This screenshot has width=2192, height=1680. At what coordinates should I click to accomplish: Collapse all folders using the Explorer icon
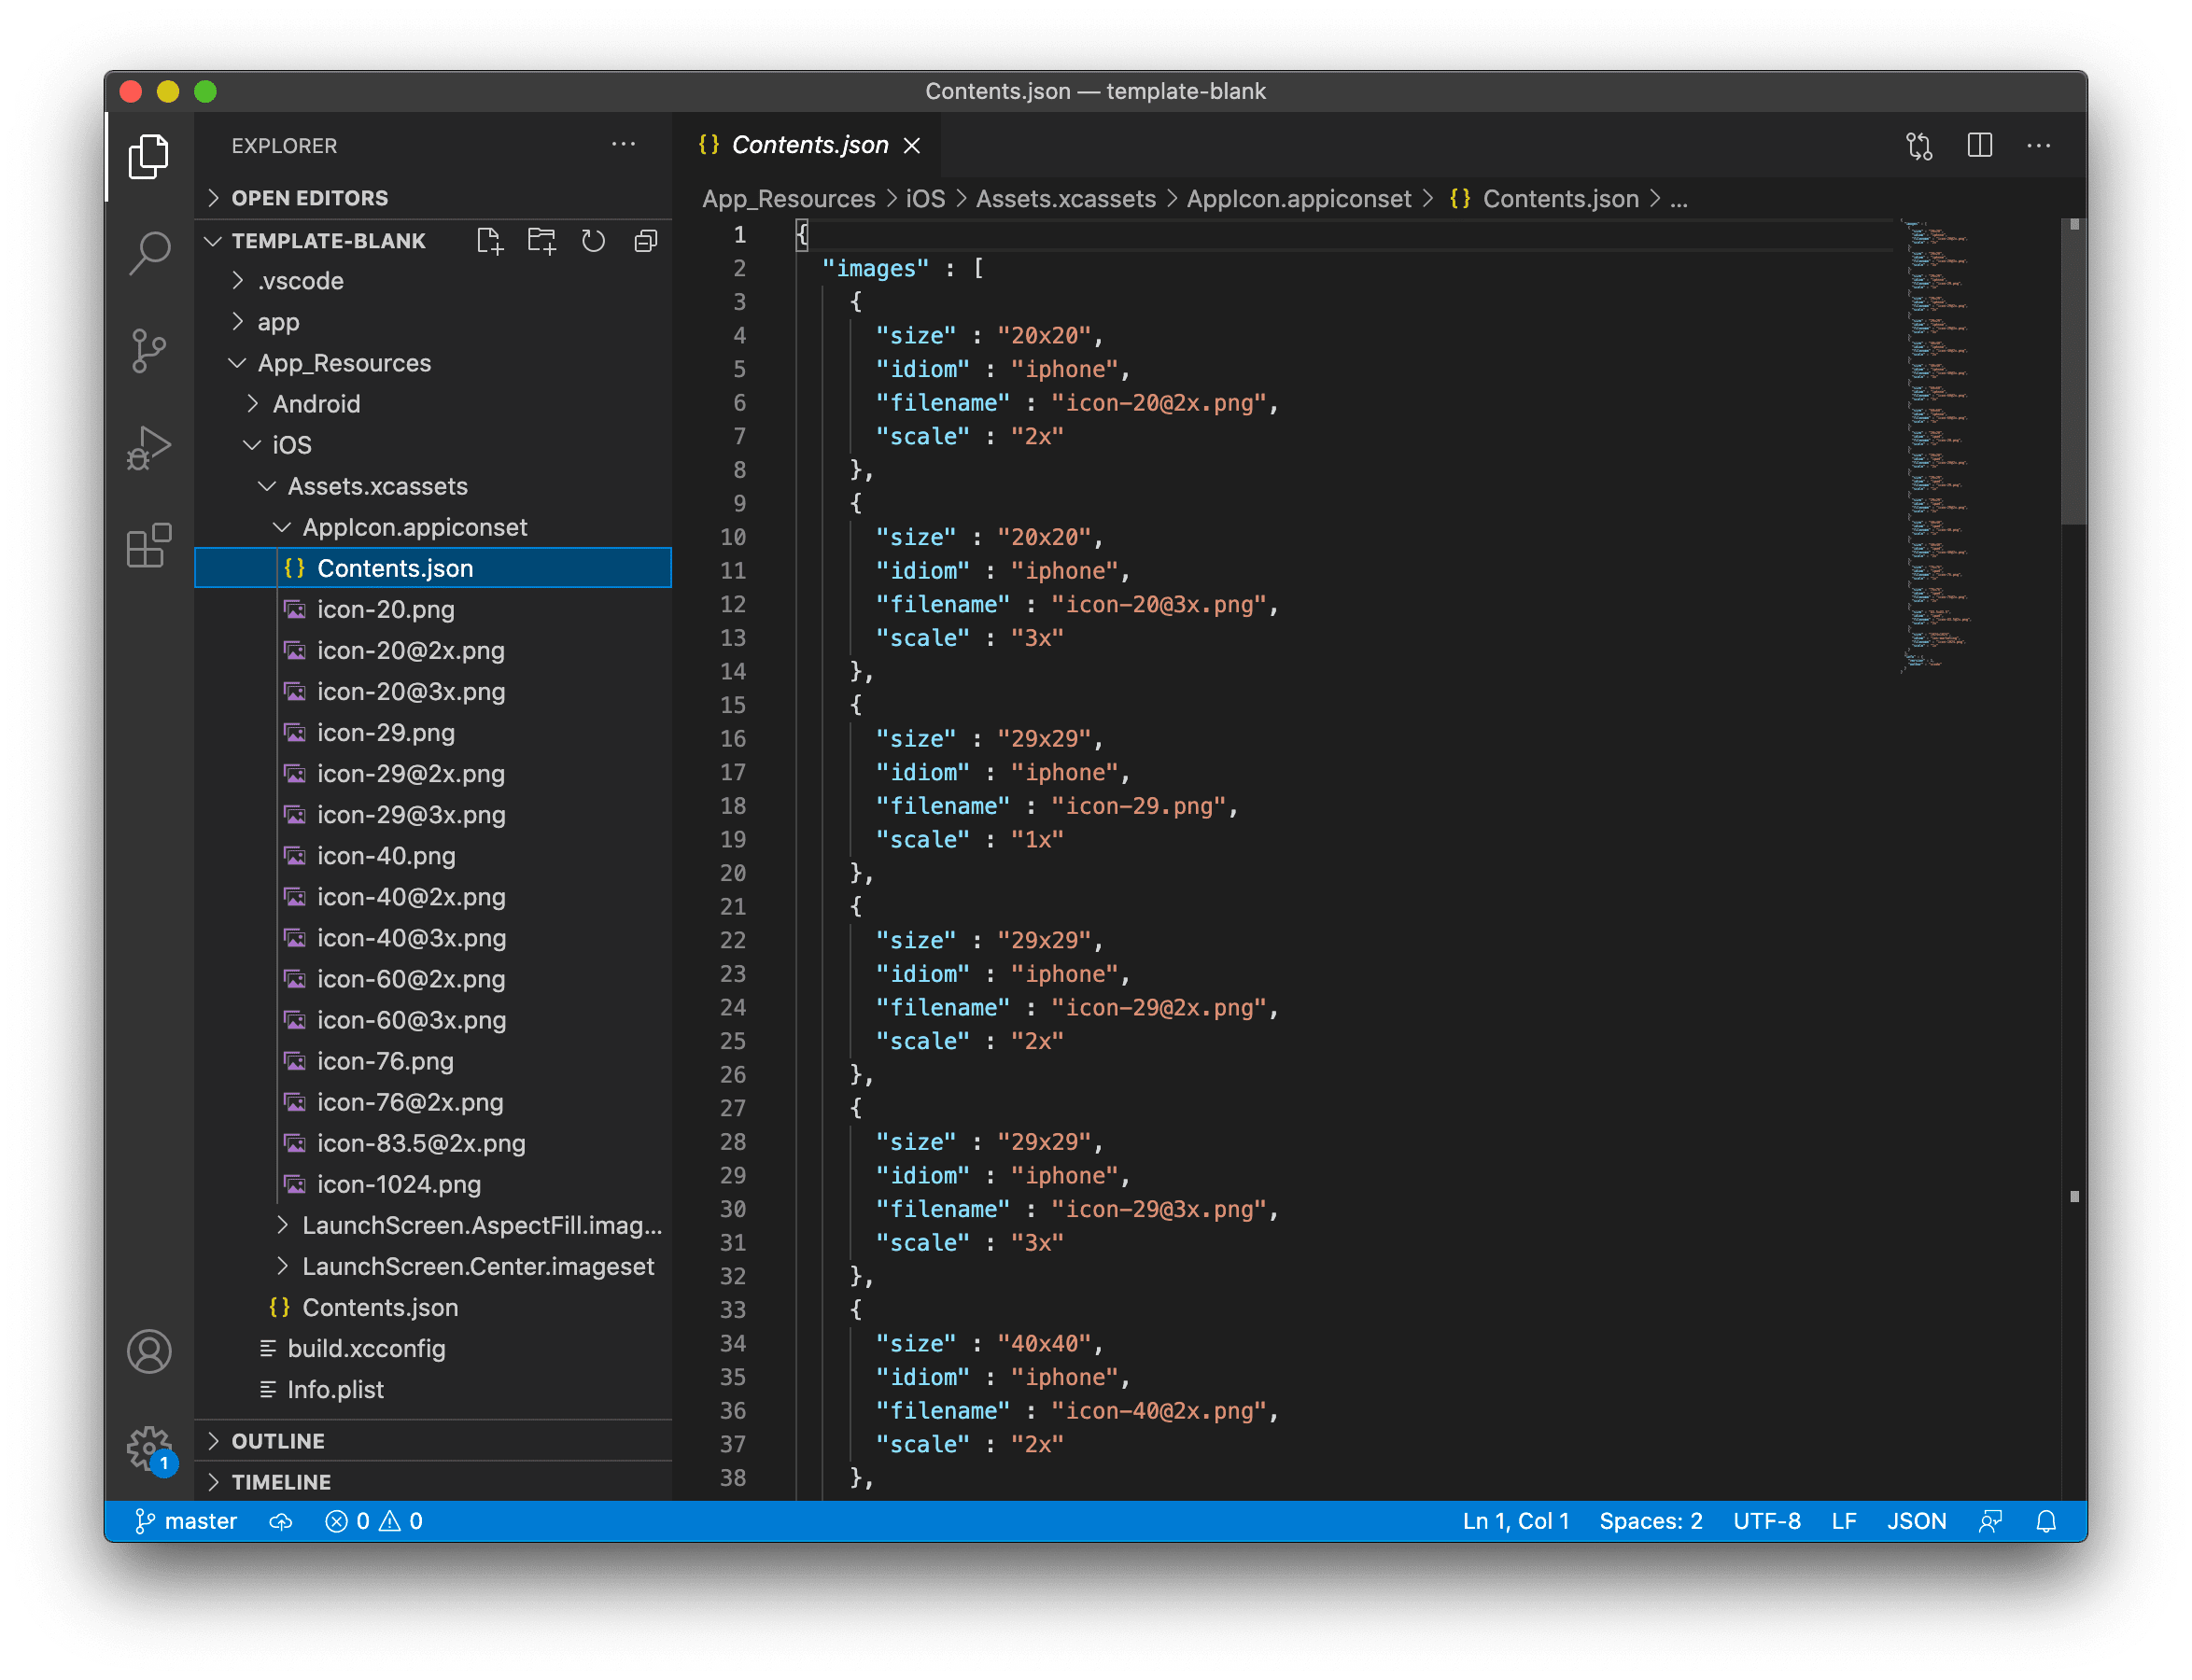point(644,240)
